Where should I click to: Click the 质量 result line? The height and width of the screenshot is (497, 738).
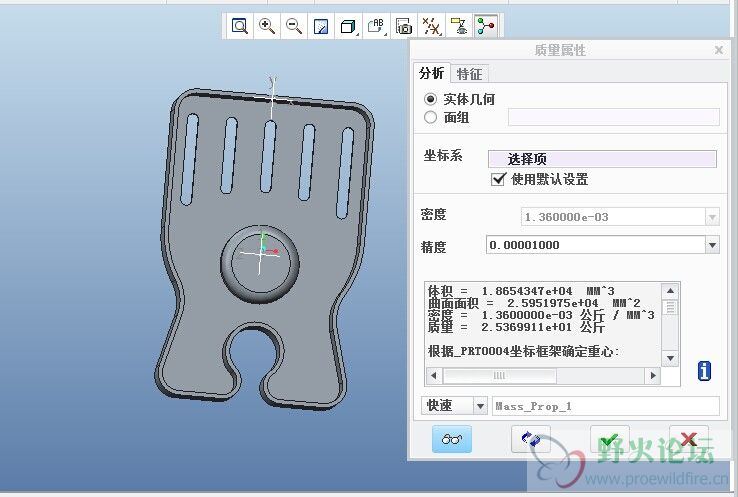pos(516,327)
